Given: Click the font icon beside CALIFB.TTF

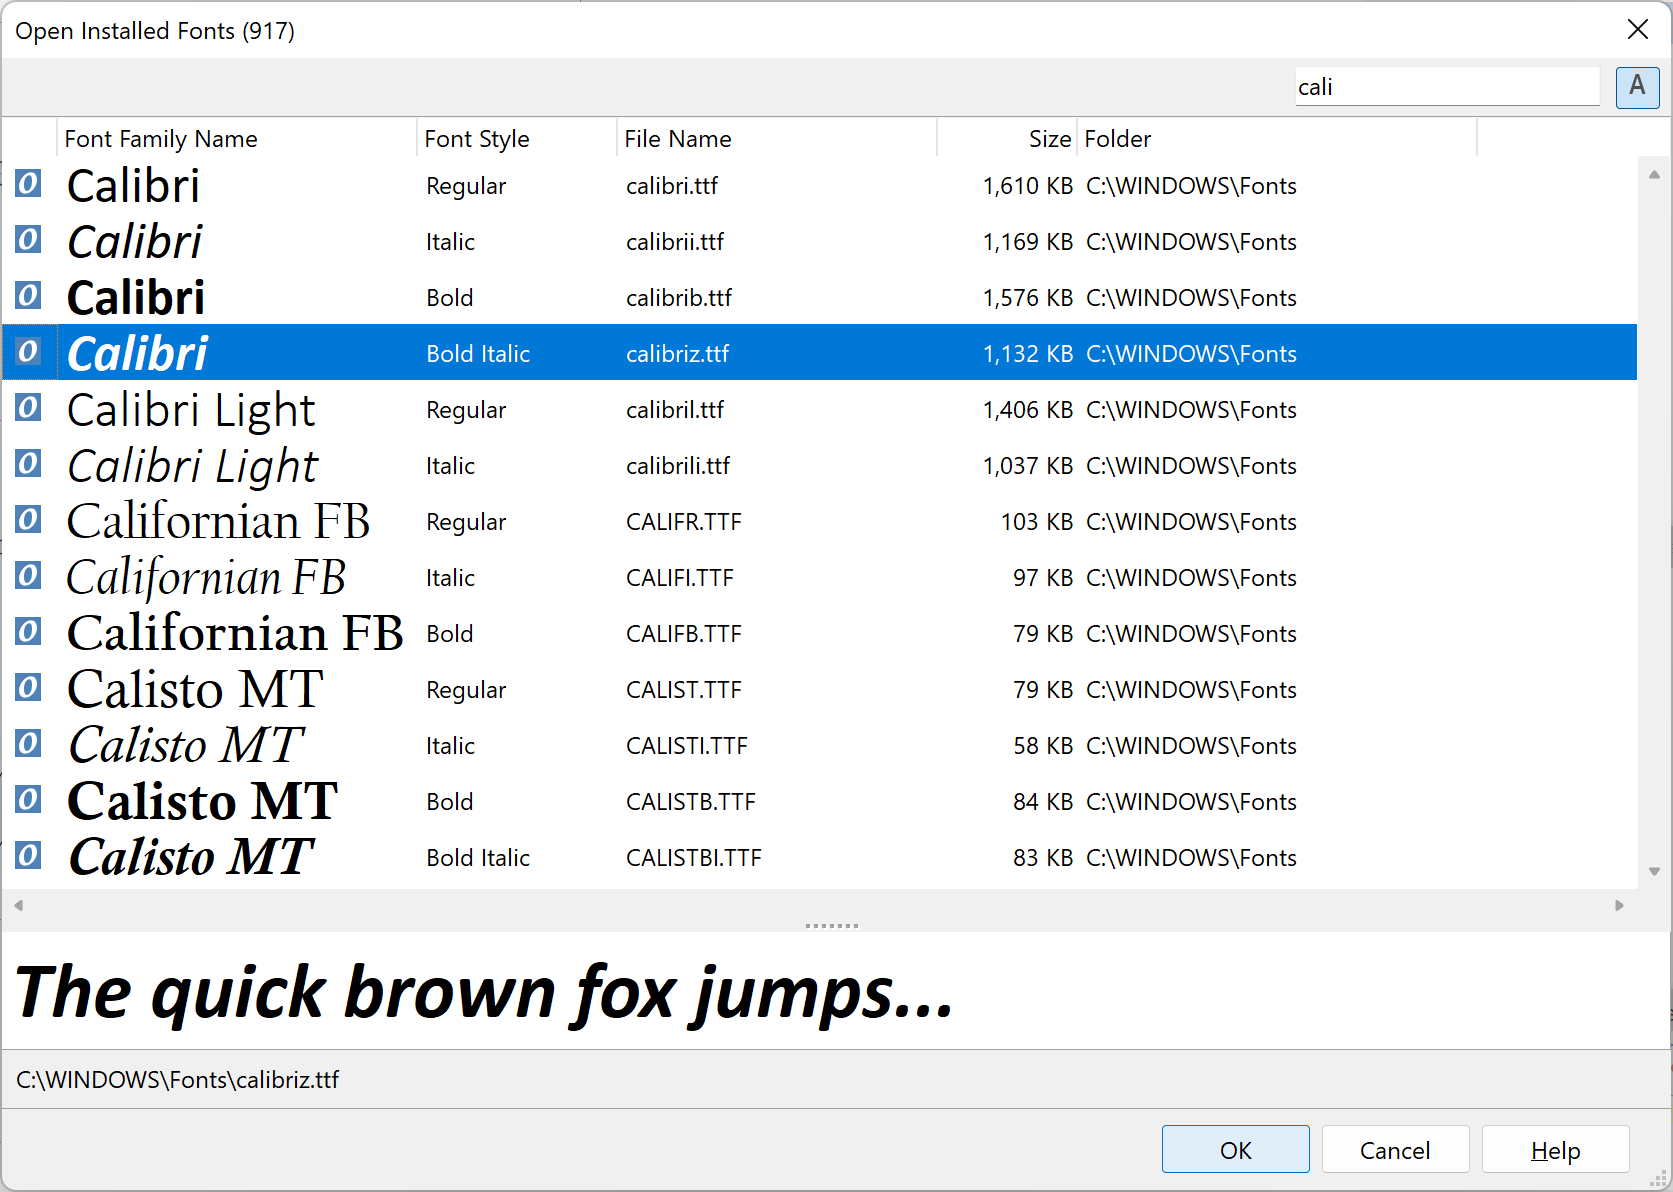Looking at the screenshot, I should coord(28,632).
